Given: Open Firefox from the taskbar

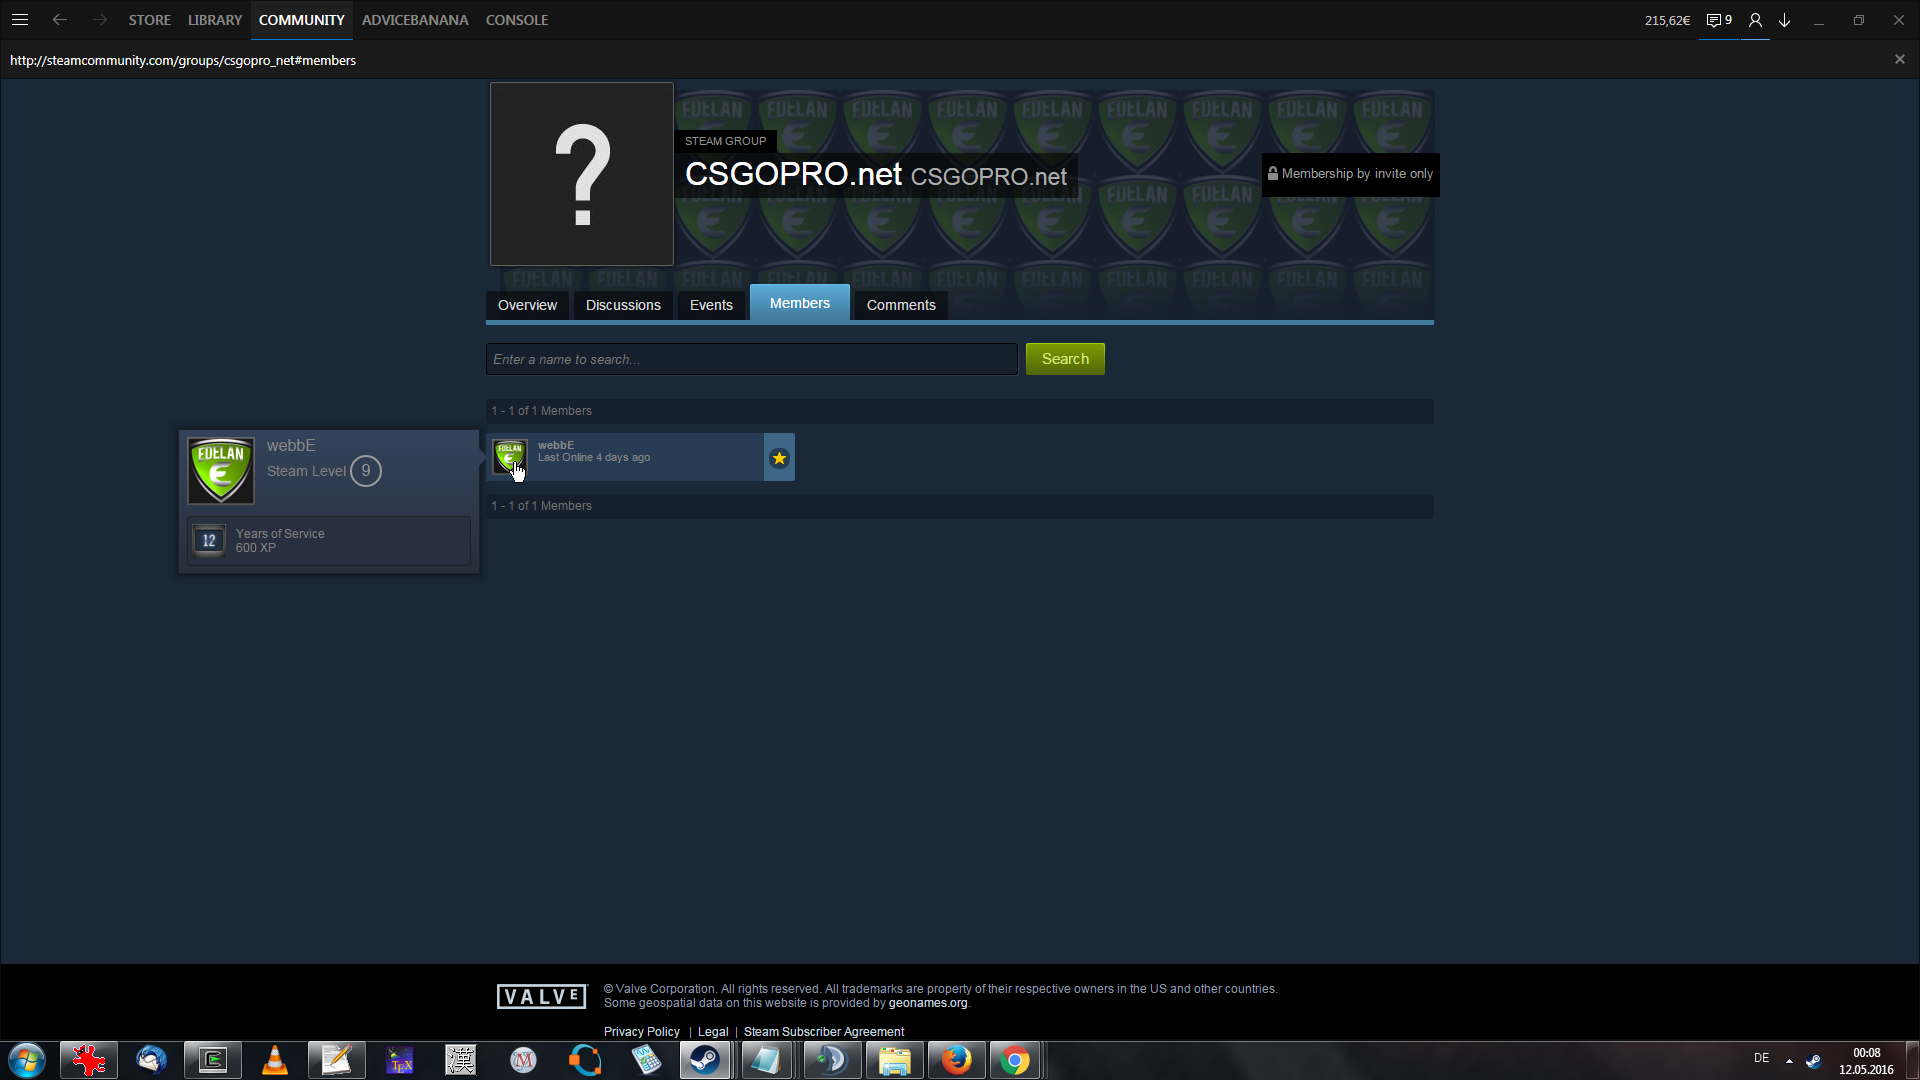Looking at the screenshot, I should [x=956, y=1060].
